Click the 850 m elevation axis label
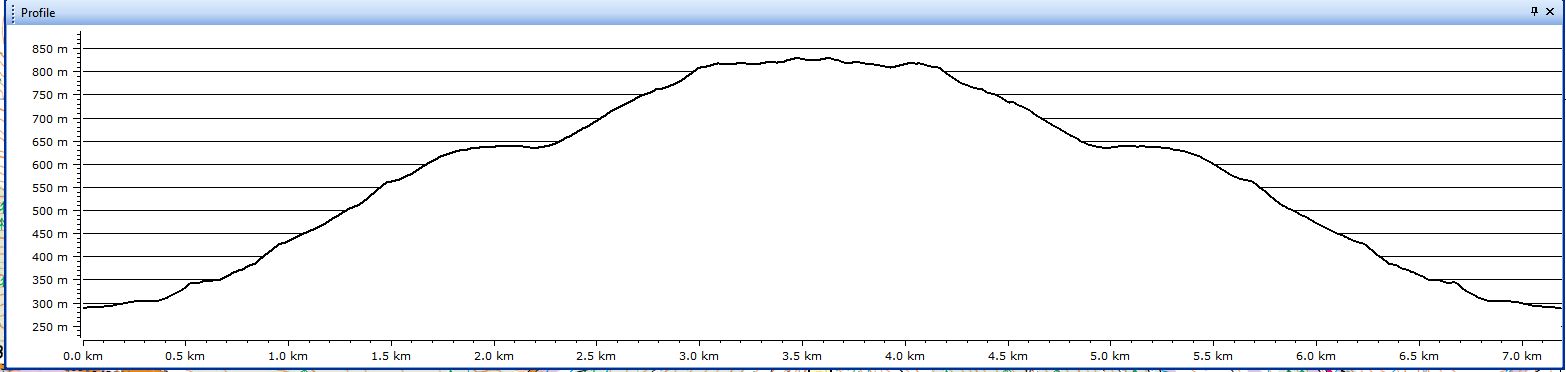Viewport: 1566px width, 372px height. coord(49,49)
